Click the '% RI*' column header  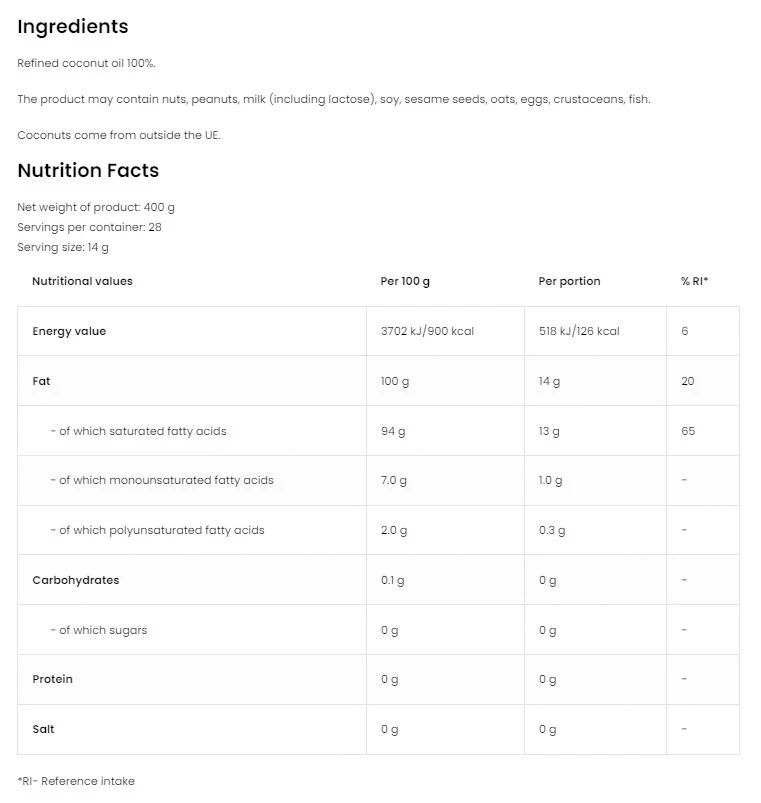[x=694, y=281]
